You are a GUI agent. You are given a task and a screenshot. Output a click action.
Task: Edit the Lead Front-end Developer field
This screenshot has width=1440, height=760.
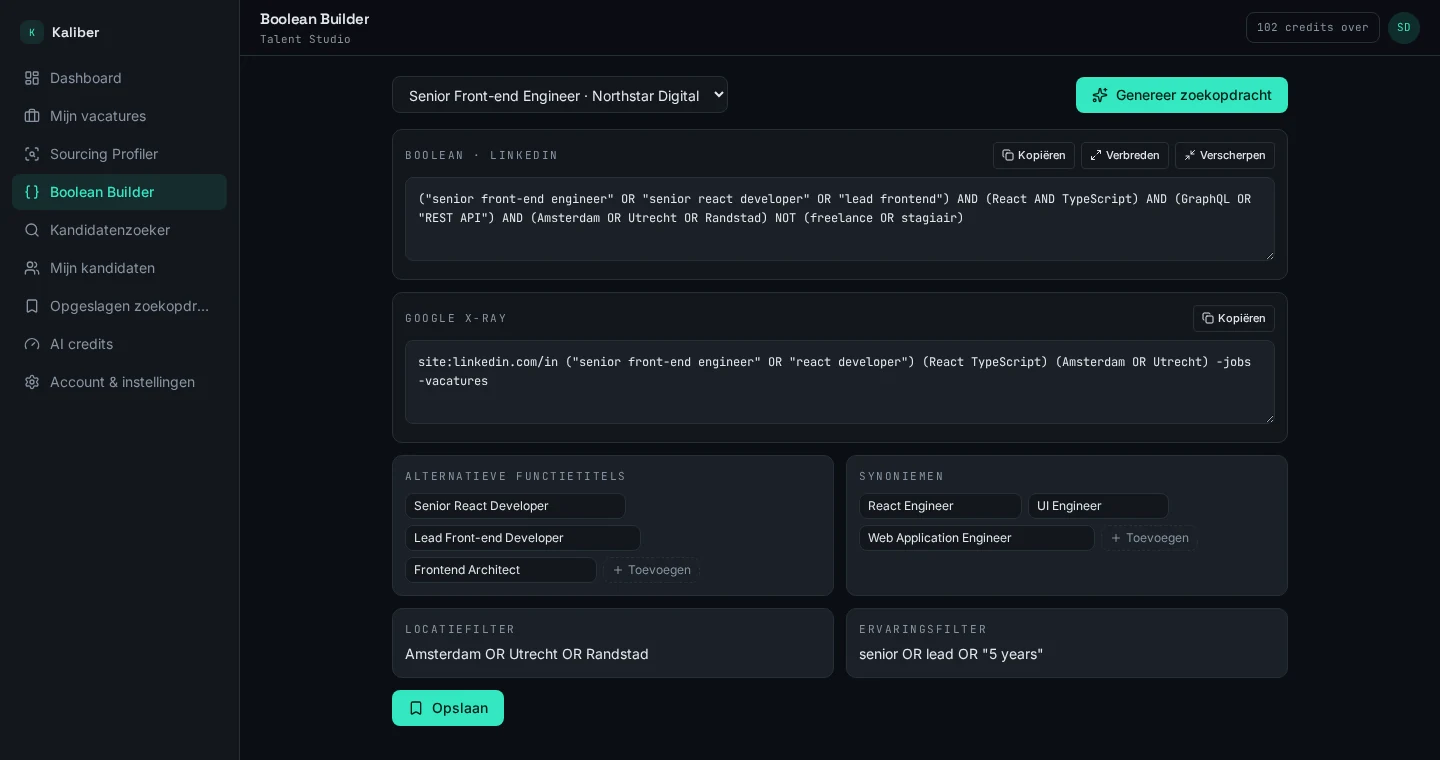click(x=523, y=538)
